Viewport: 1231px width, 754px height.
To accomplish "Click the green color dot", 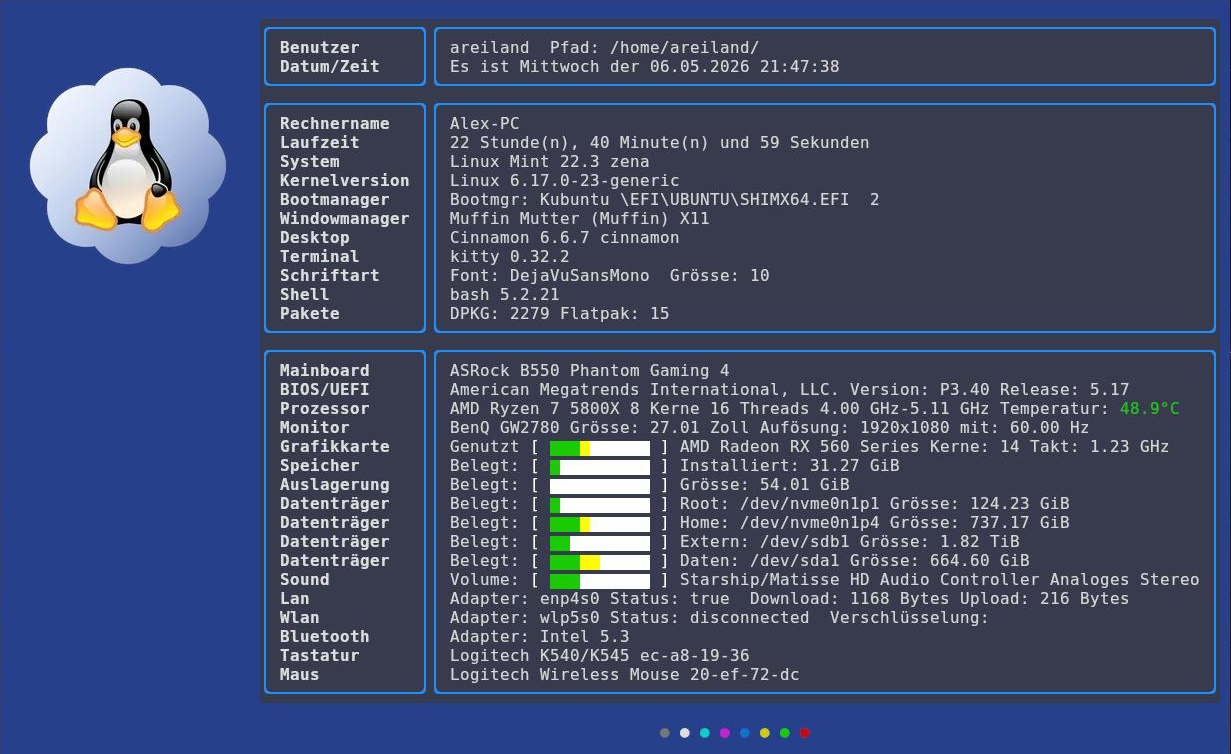I will [785, 733].
